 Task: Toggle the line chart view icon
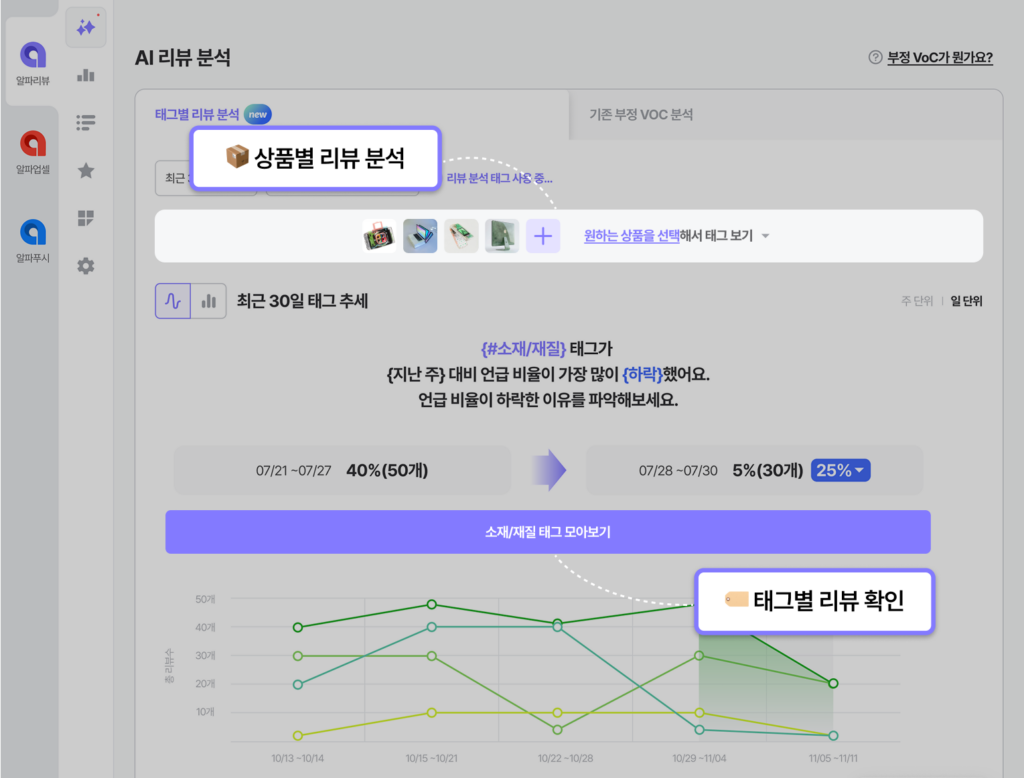[x=170, y=300]
